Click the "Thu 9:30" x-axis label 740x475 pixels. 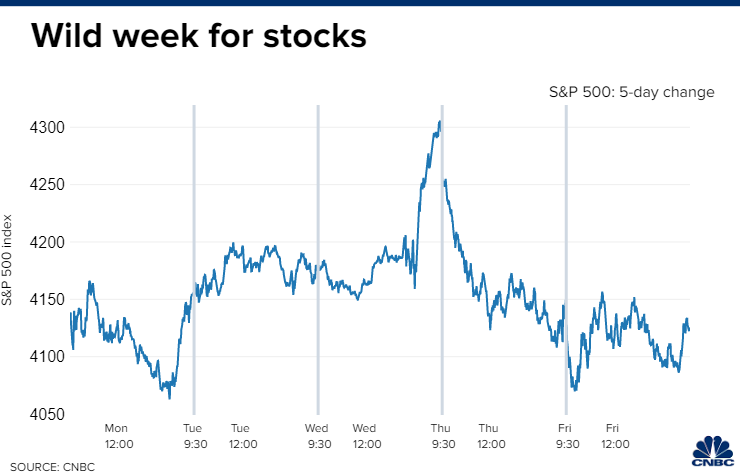click(441, 435)
